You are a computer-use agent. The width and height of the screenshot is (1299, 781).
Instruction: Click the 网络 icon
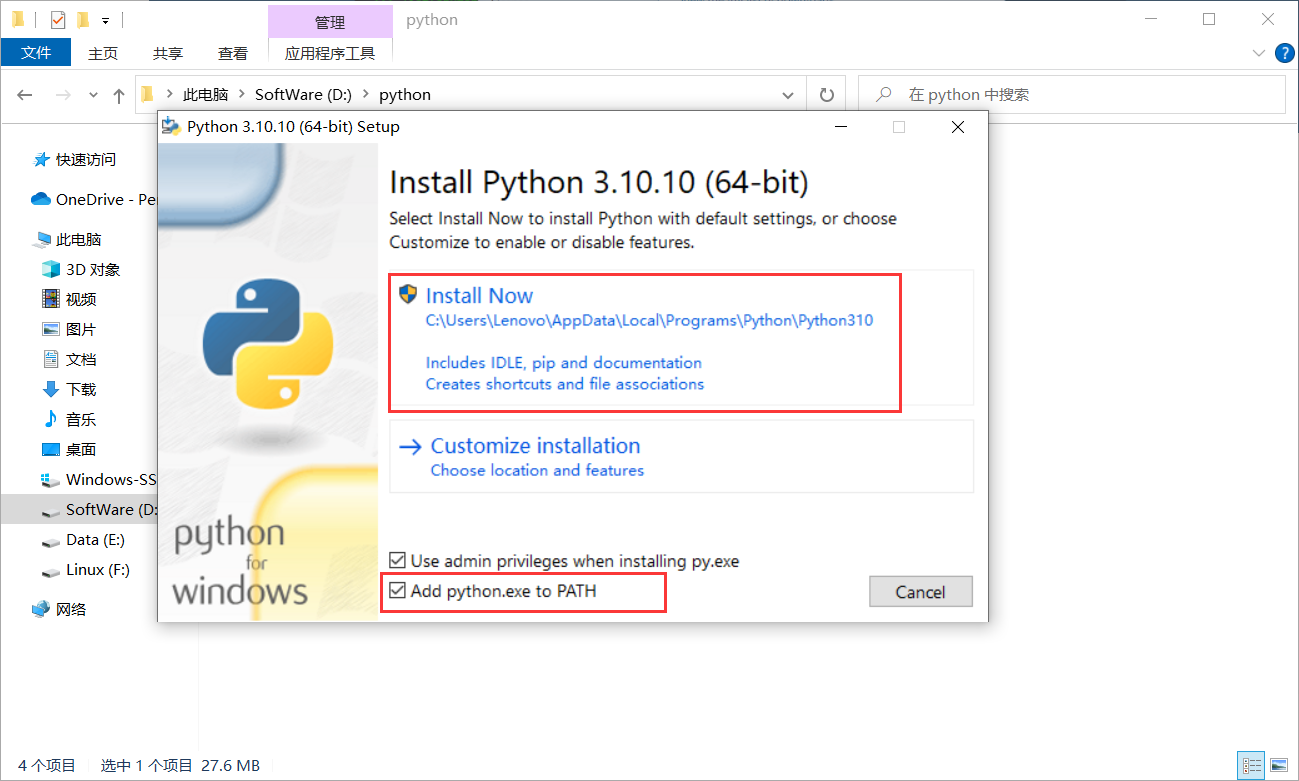click(41, 609)
